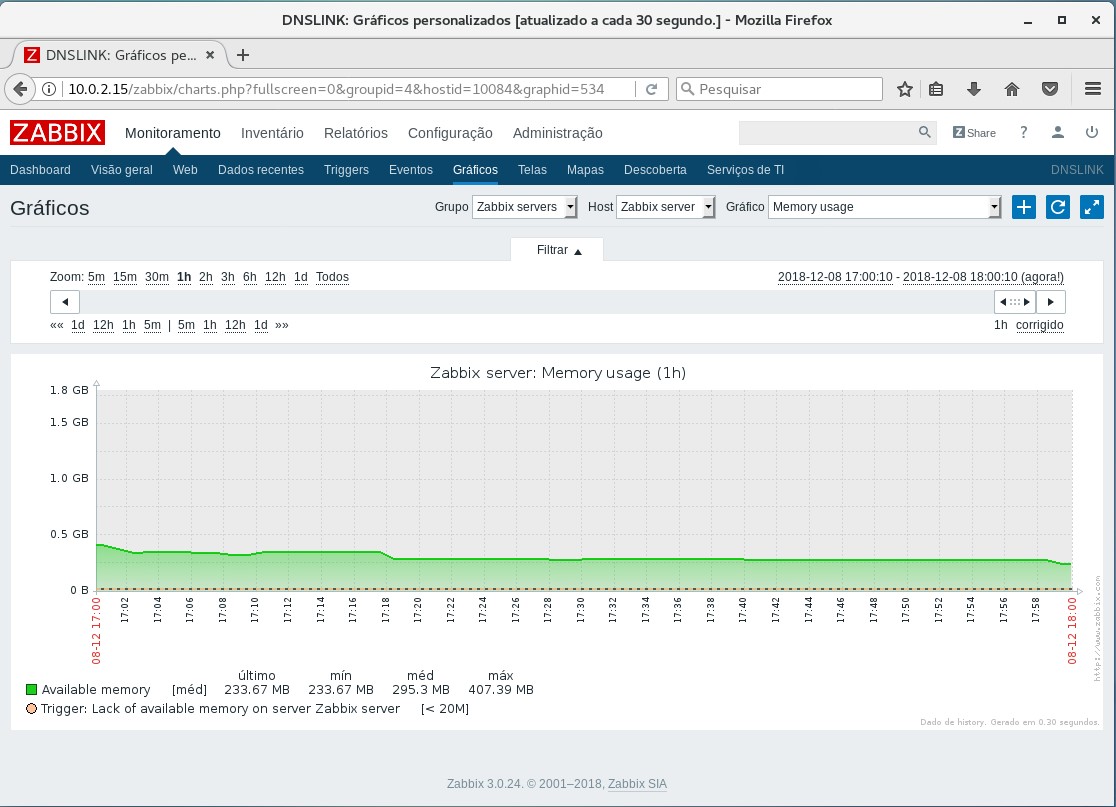Click the Zabbix SIA footer link
Image resolution: width=1116 pixels, height=807 pixels.
(x=637, y=784)
